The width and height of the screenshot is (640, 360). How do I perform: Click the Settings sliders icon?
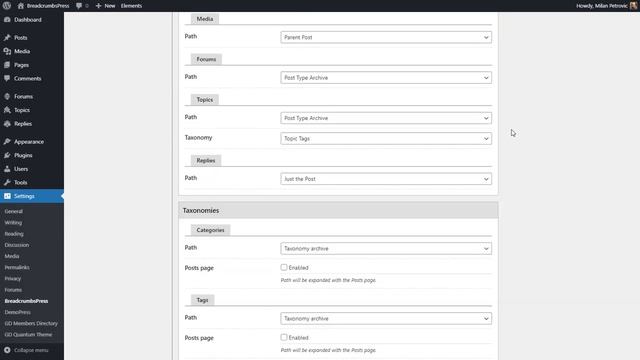click(7, 196)
